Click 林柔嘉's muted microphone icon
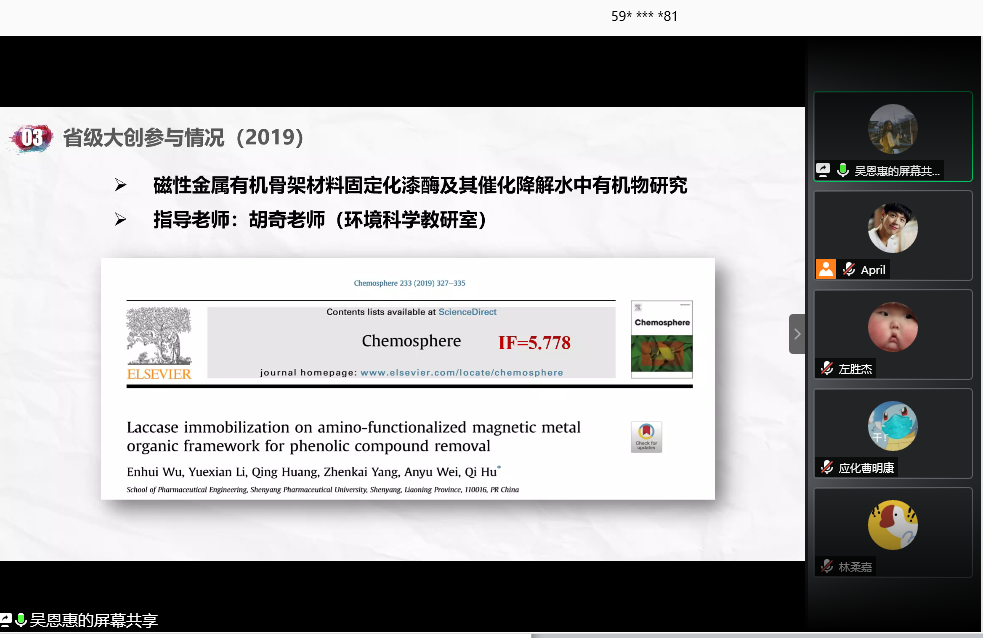983x638 pixels. [827, 566]
